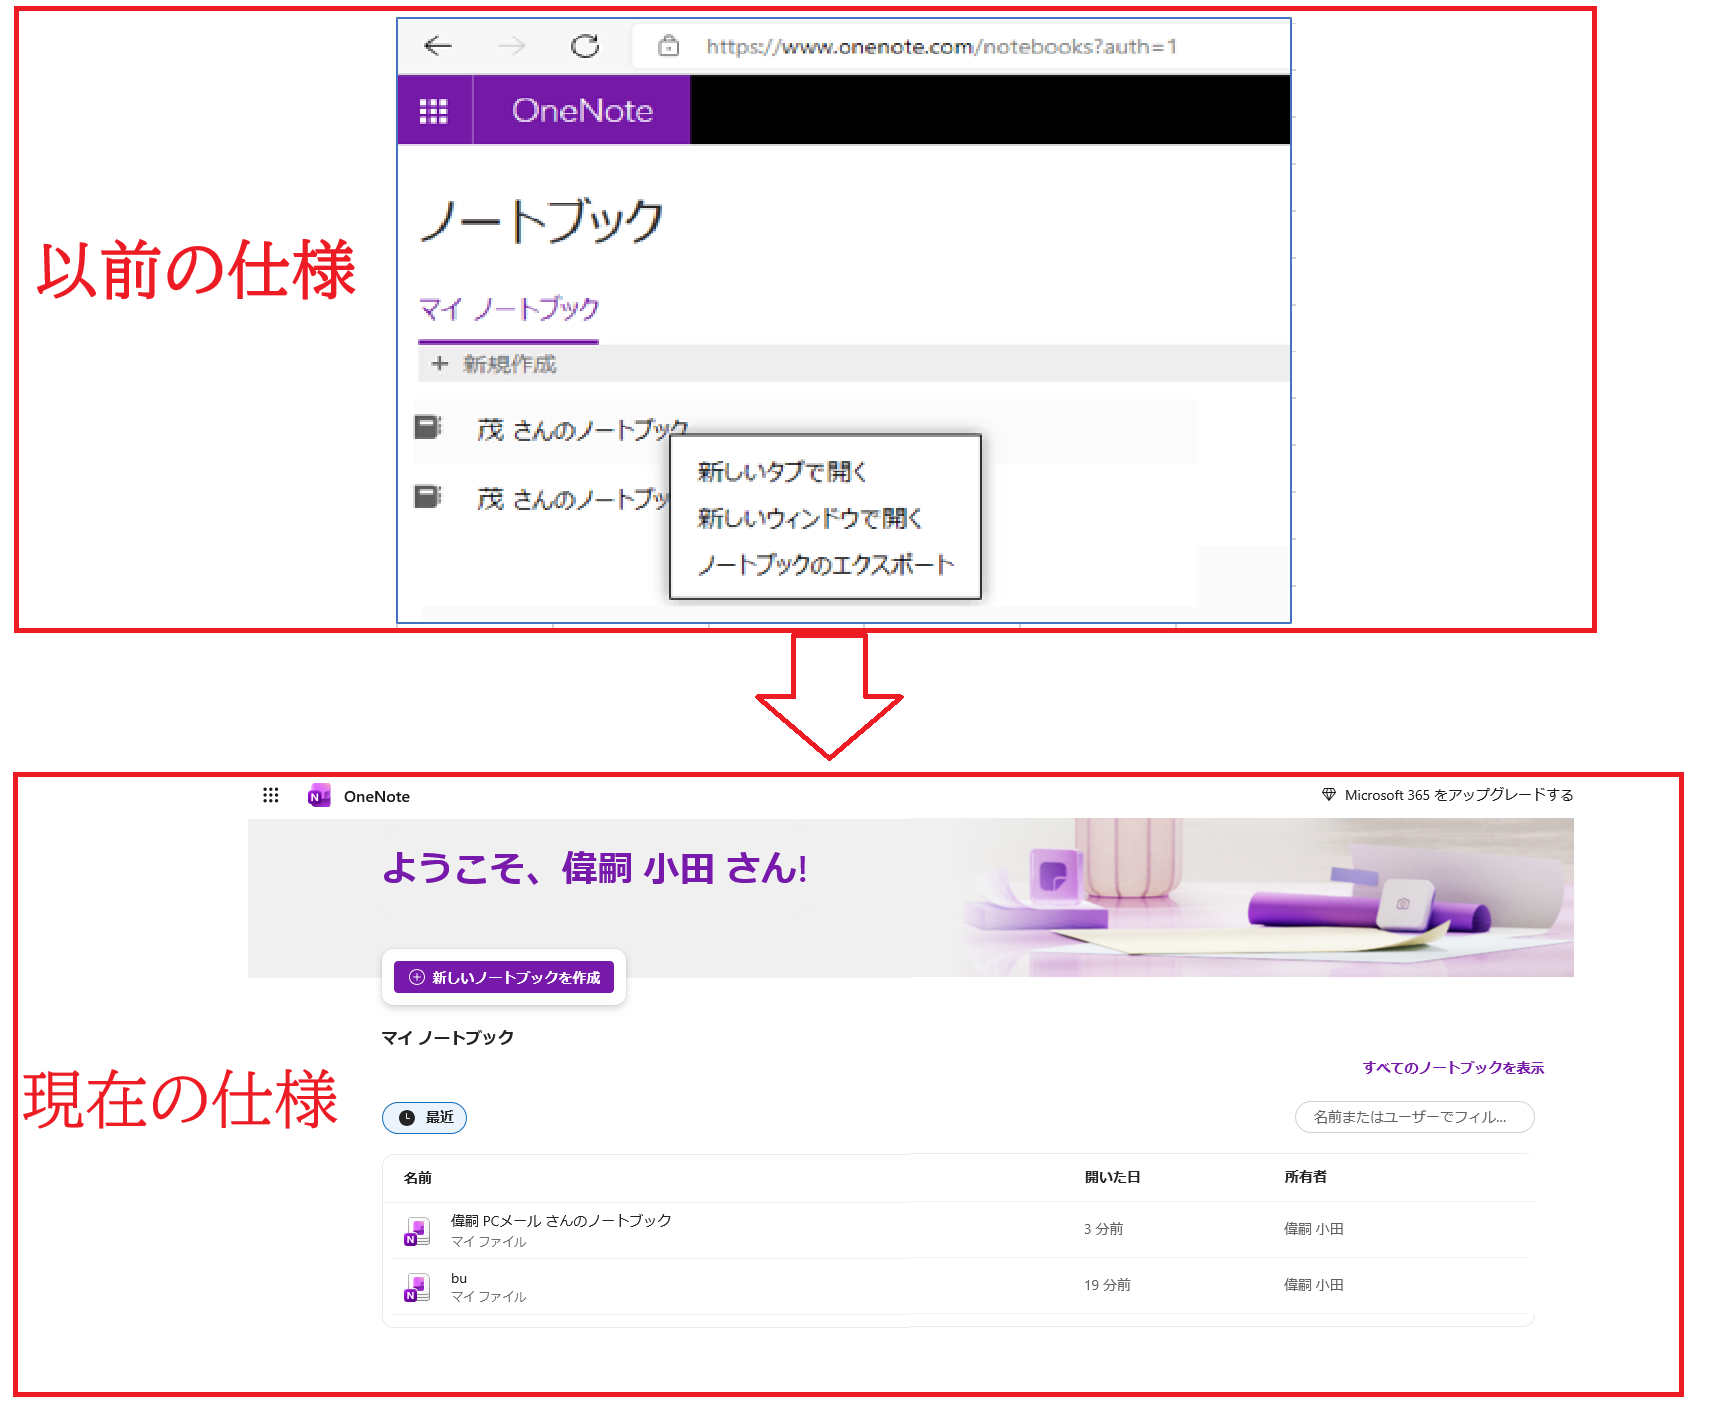Click すべてのノートブックを表示 link
Viewport: 1731px width, 1411px height.
[x=1453, y=1068]
